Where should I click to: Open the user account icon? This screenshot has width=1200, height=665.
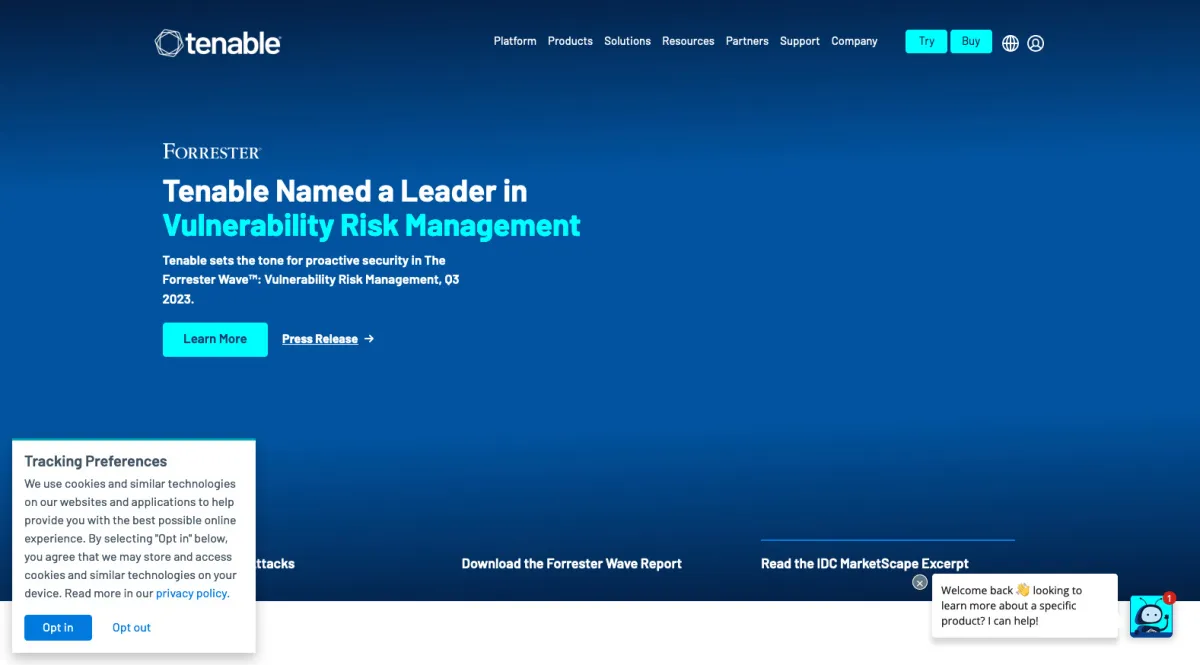pos(1036,43)
